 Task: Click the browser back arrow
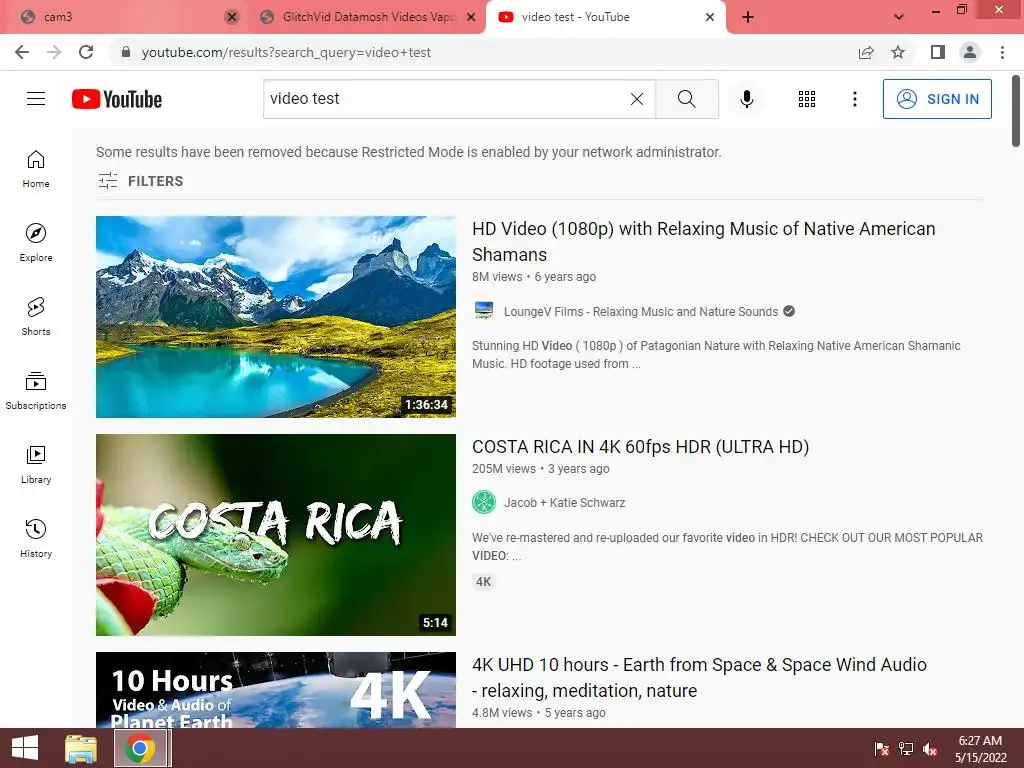(22, 52)
